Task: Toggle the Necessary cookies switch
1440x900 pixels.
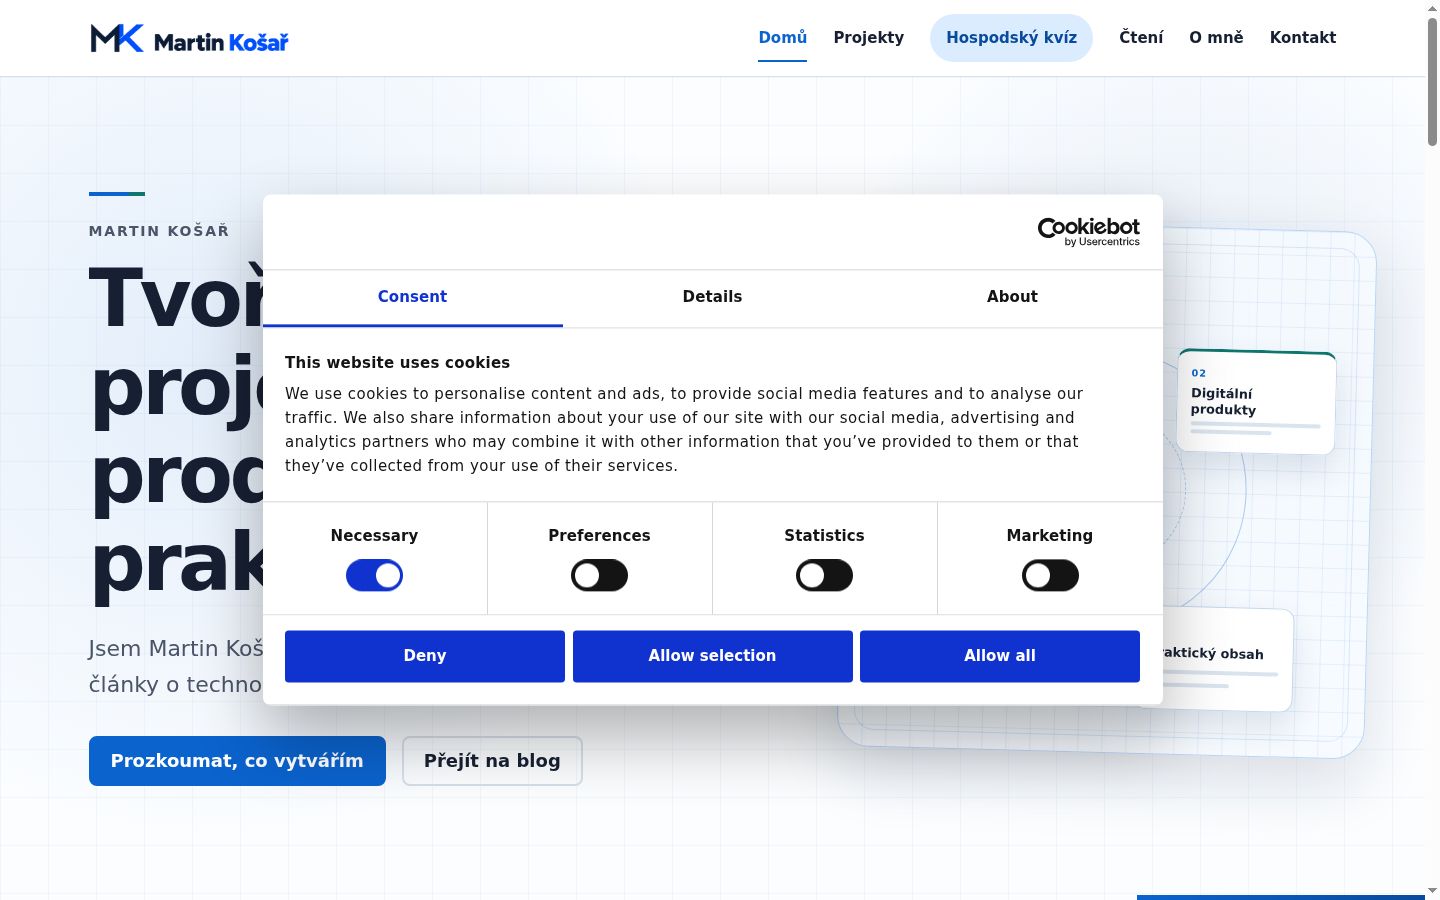Action: (x=374, y=576)
